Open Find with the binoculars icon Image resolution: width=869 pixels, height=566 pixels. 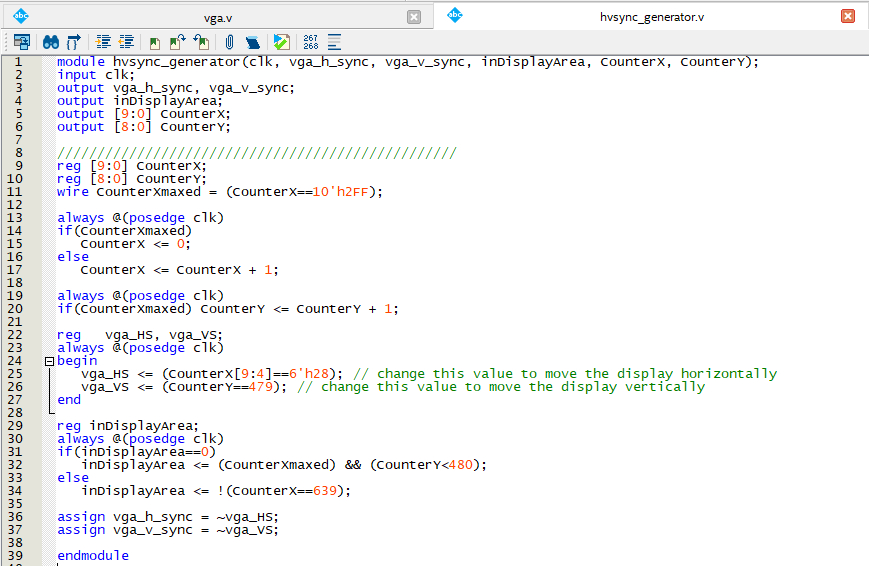50,42
